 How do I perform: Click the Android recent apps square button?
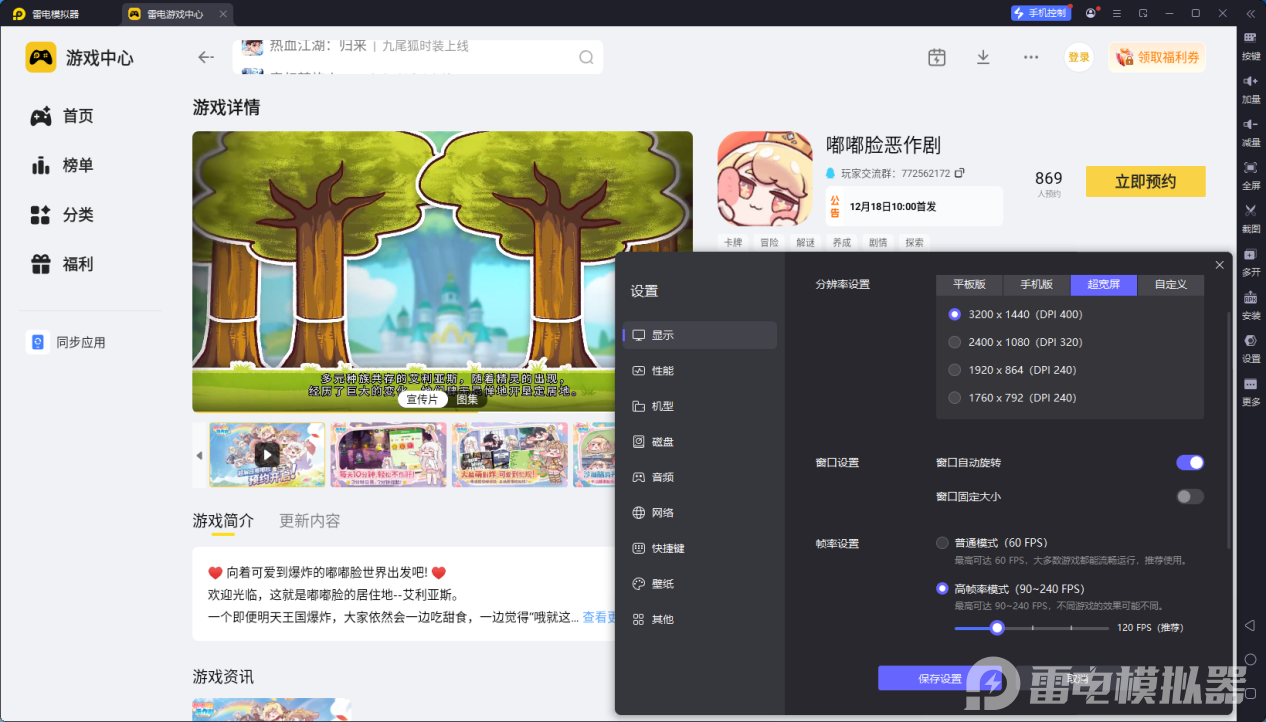[1250, 693]
